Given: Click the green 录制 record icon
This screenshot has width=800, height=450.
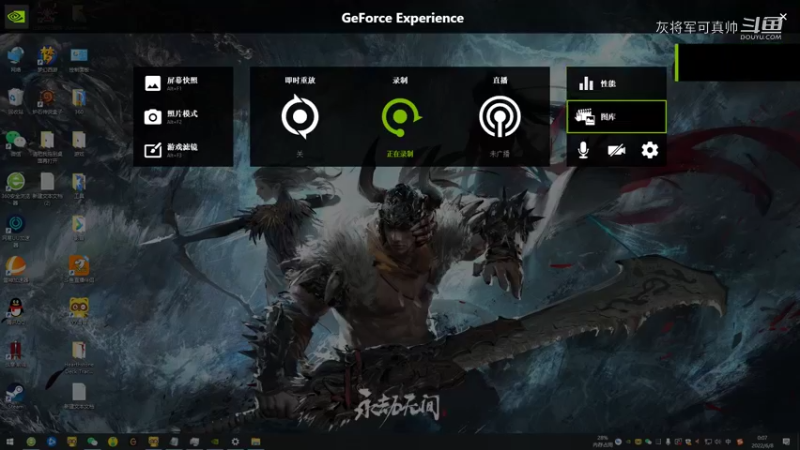Looking at the screenshot, I should (401, 117).
